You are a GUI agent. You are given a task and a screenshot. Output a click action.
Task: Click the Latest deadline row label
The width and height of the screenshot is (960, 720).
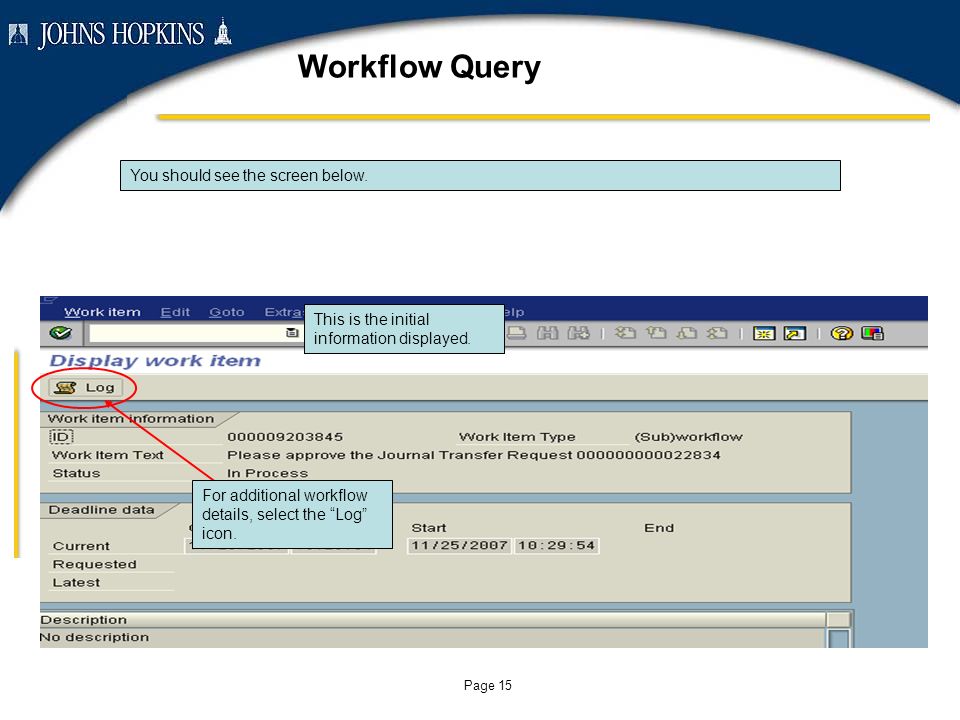[76, 583]
